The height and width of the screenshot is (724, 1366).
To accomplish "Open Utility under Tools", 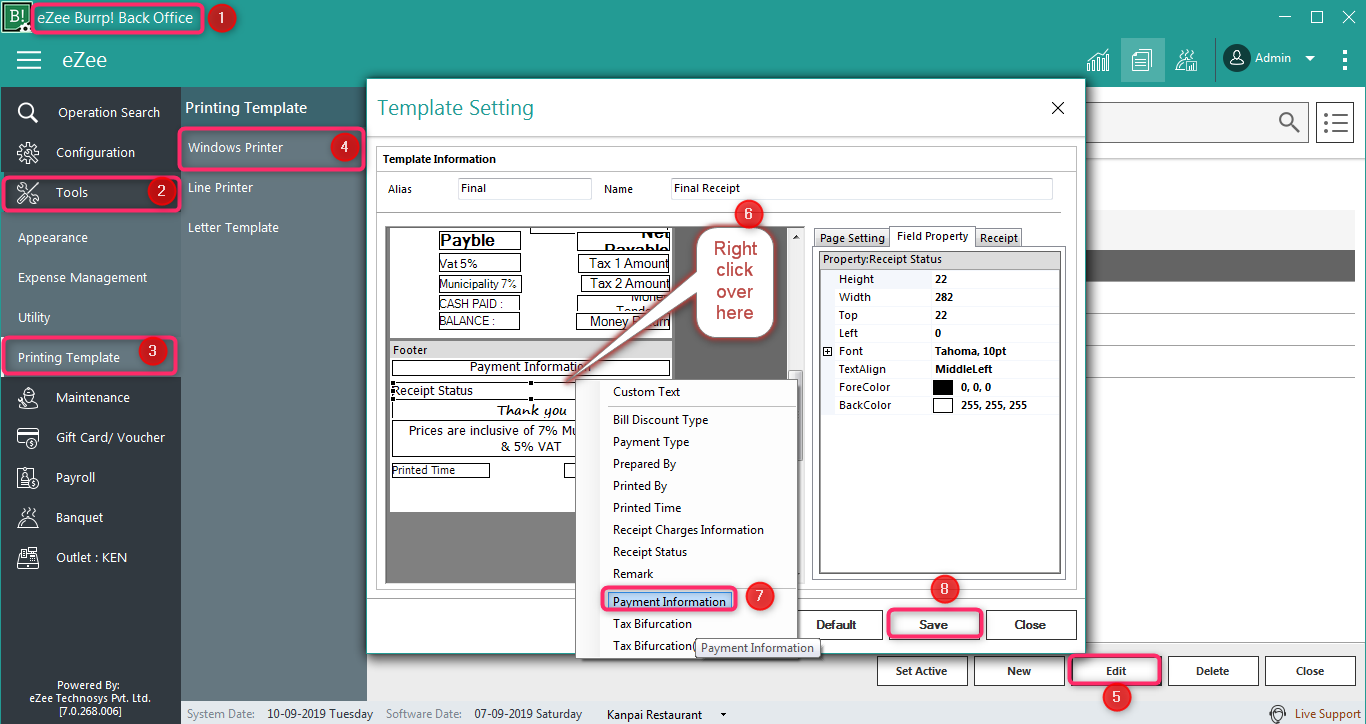I will pyautogui.click(x=34, y=318).
